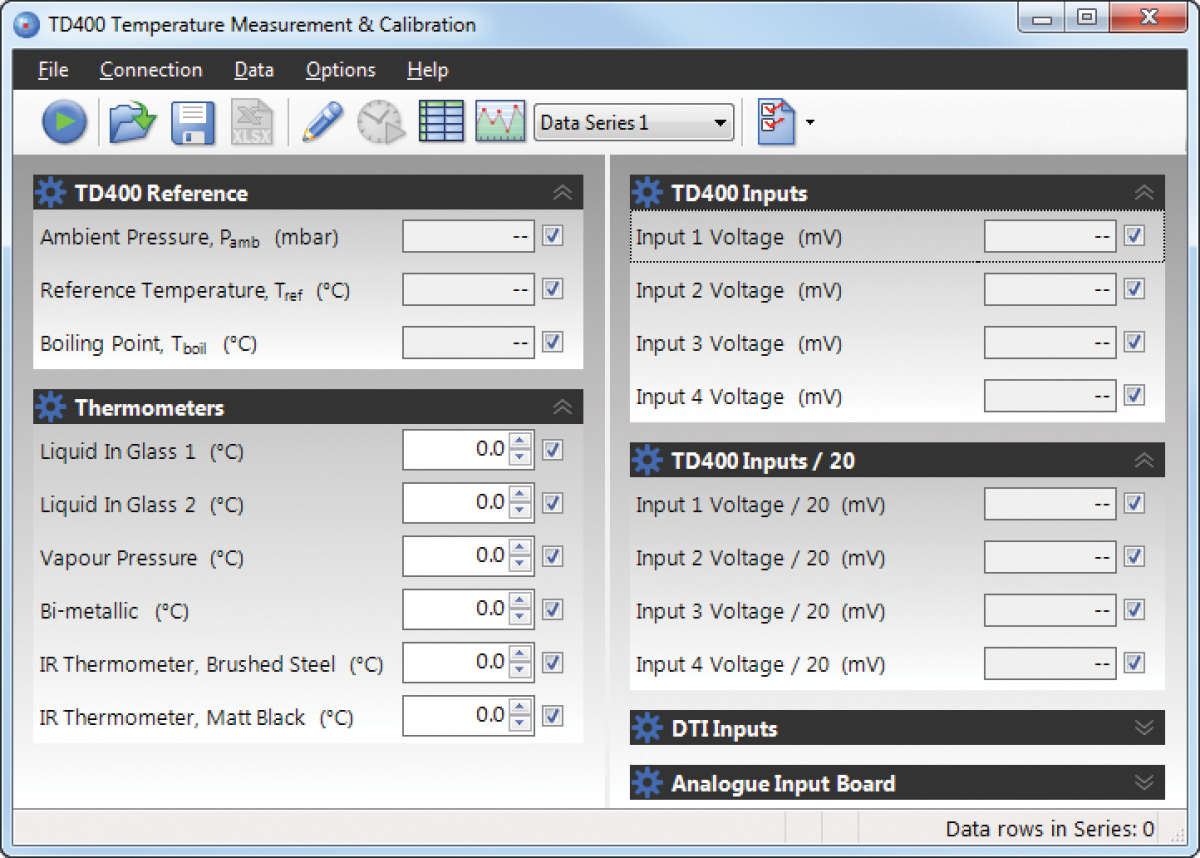Uncheck the Vapour Pressure checkbox
The image size is (1200, 858).
tap(552, 556)
